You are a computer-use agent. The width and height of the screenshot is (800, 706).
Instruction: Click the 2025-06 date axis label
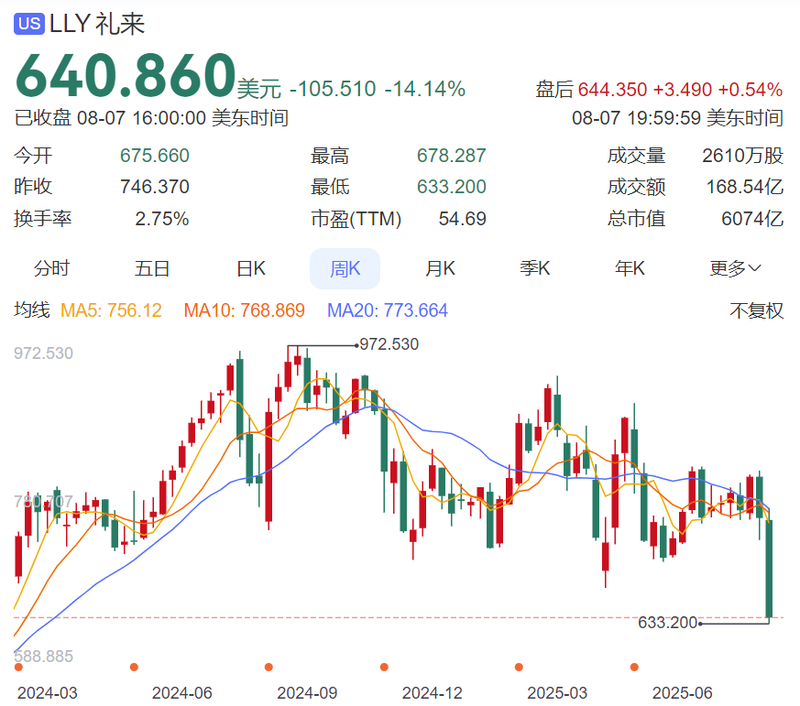682,693
